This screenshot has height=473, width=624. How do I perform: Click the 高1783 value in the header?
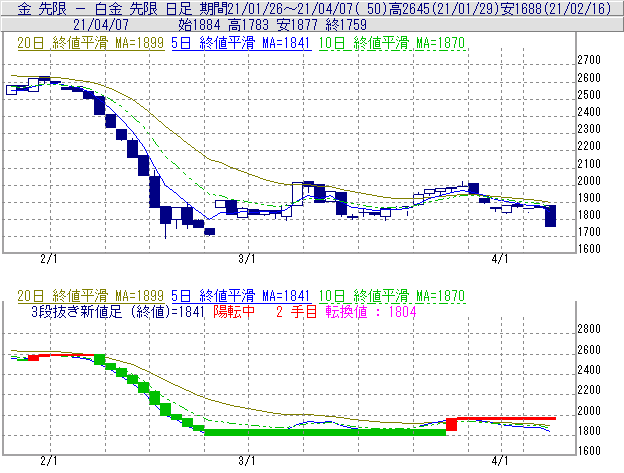[x=248, y=25]
